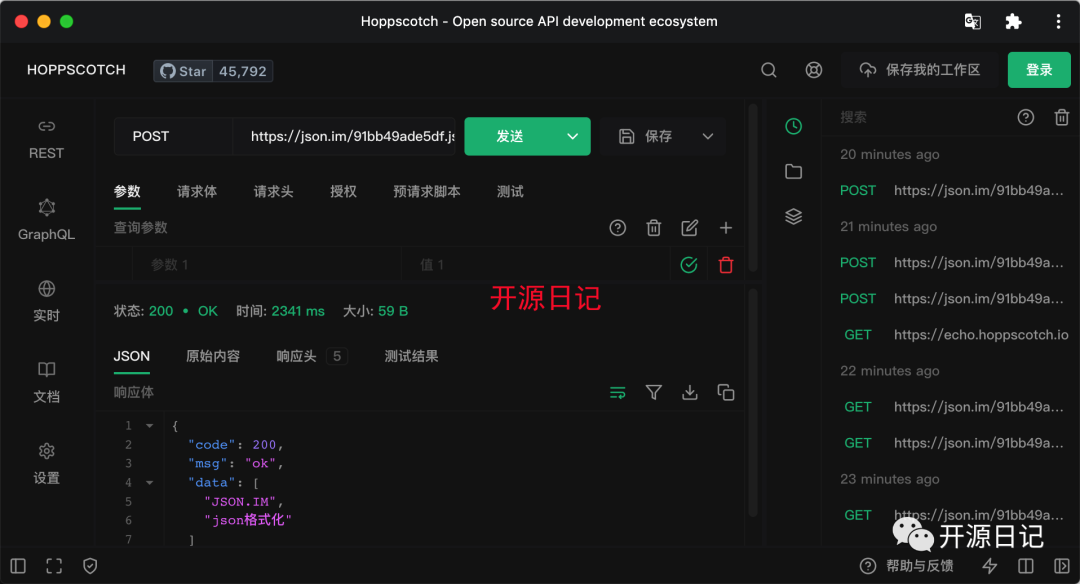Select the JSON response tab

point(132,357)
